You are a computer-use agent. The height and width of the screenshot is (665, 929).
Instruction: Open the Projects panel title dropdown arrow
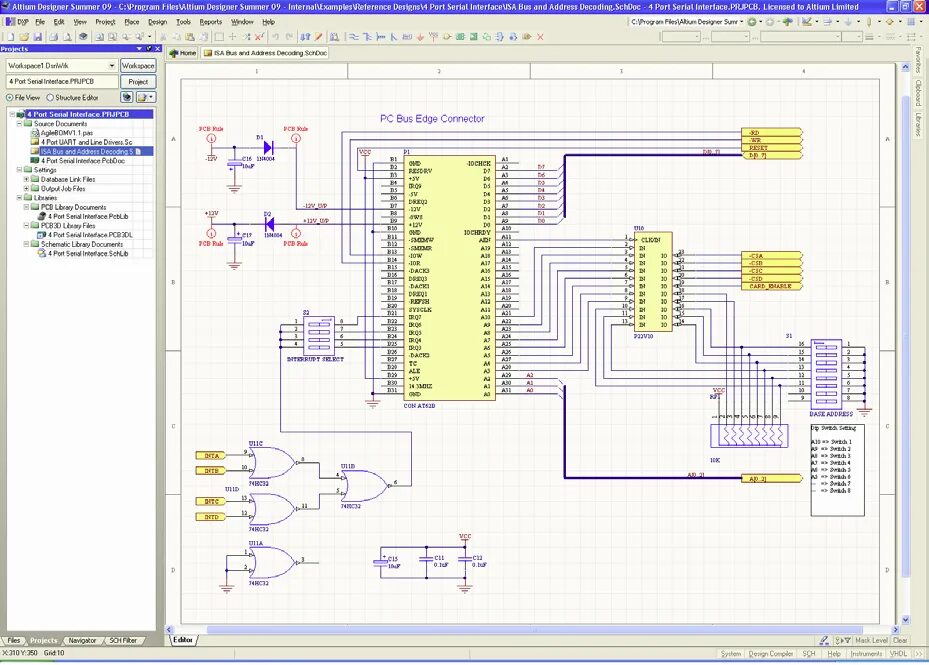coord(139,49)
